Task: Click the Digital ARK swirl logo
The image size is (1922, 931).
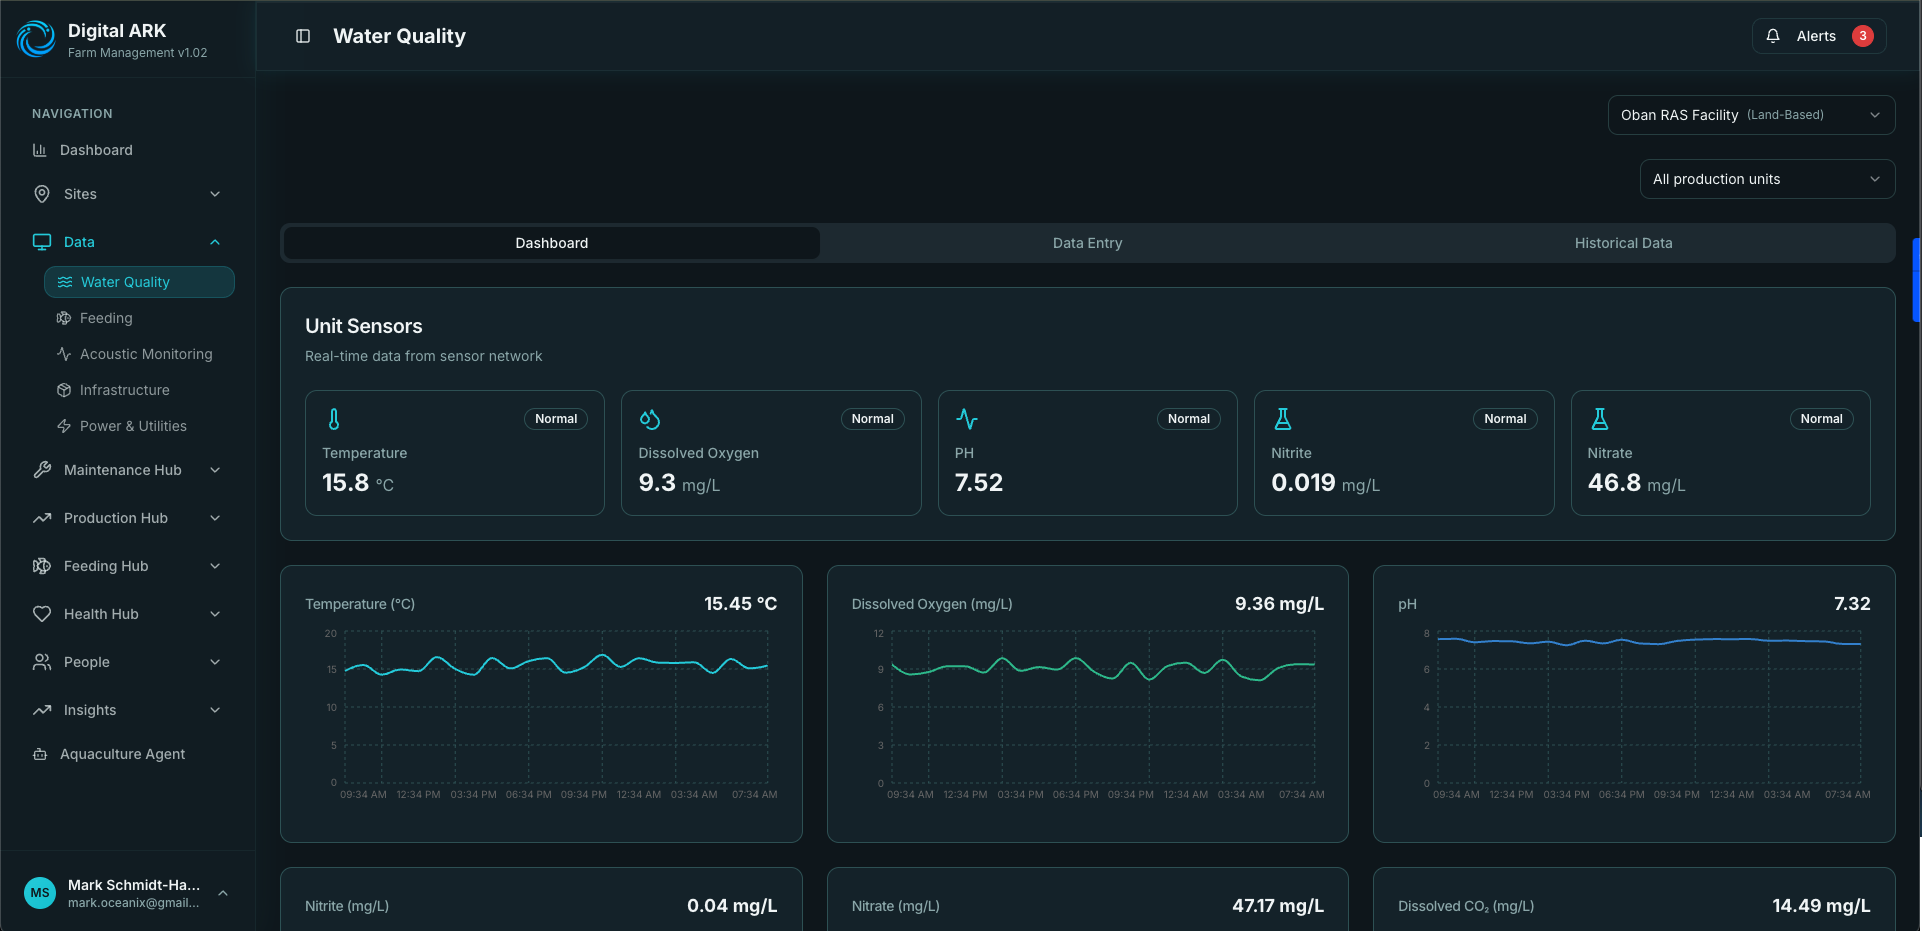Action: tap(36, 39)
